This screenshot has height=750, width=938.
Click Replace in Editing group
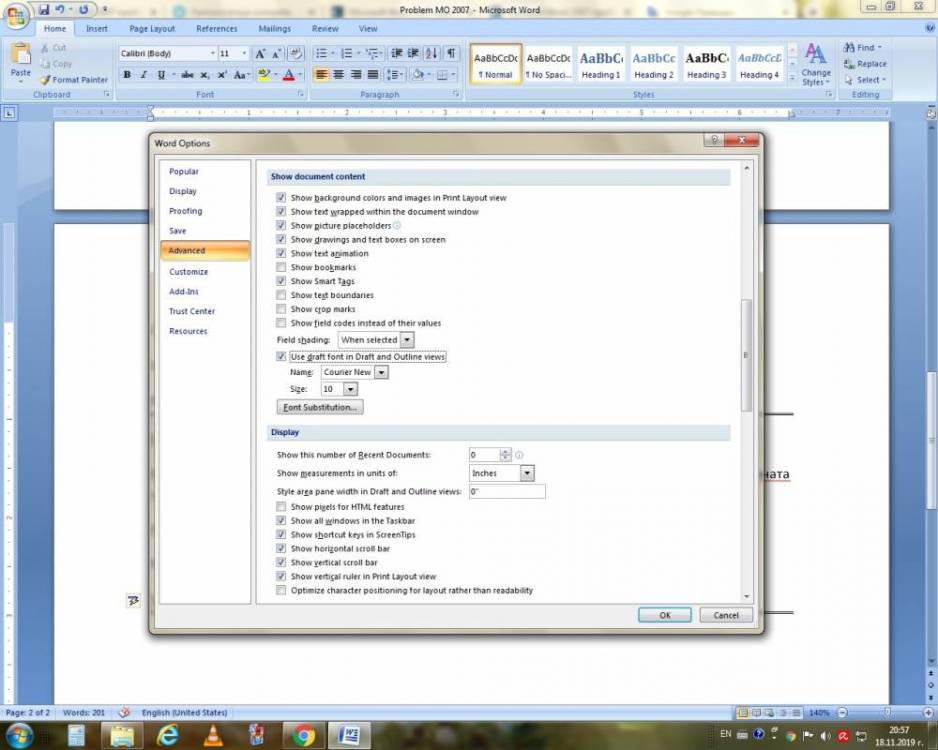(865, 63)
